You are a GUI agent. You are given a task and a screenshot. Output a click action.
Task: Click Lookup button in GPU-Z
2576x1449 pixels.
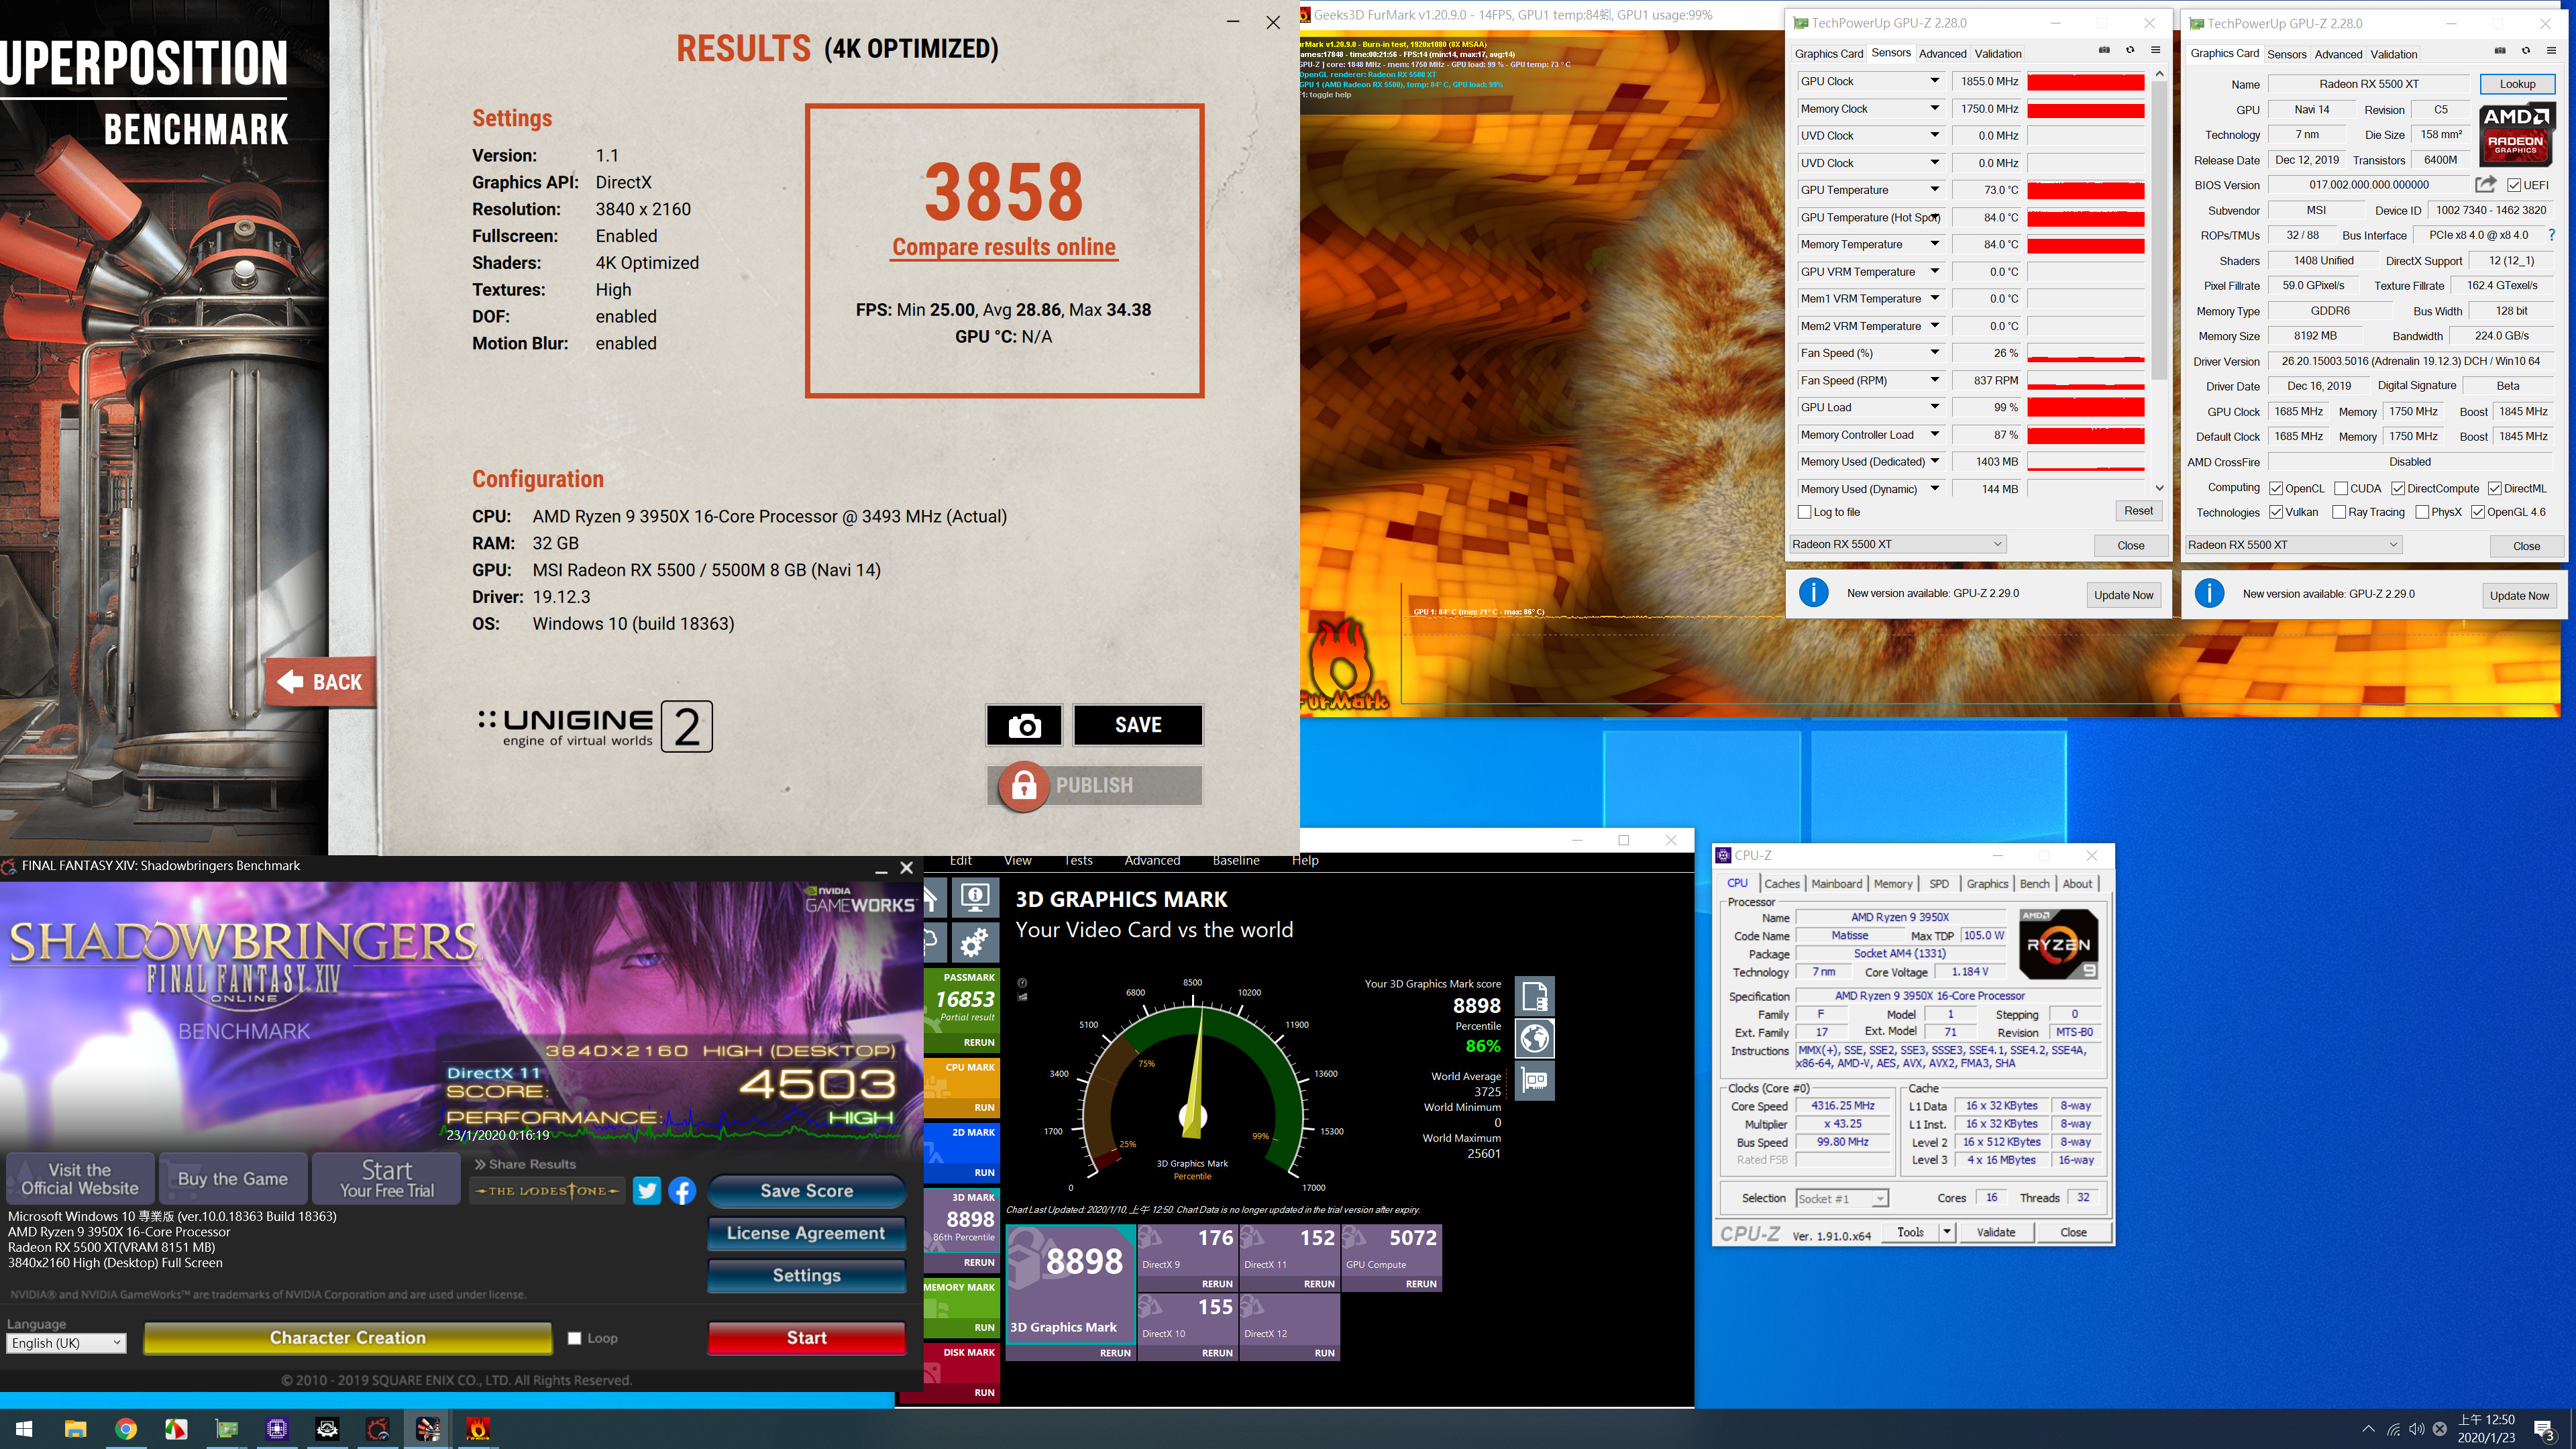tap(2517, 84)
